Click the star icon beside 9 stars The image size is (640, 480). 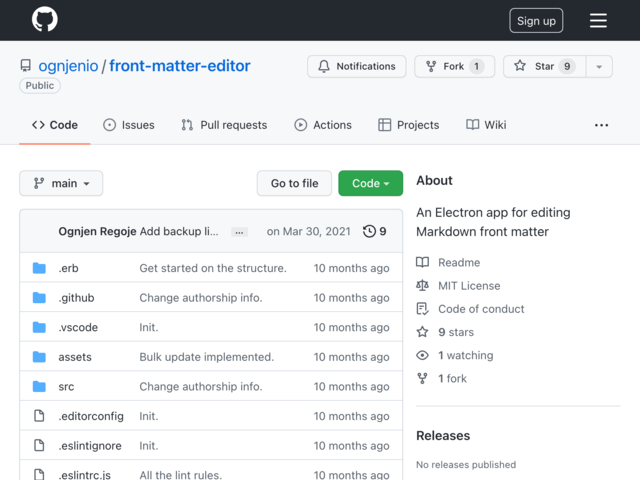click(422, 332)
